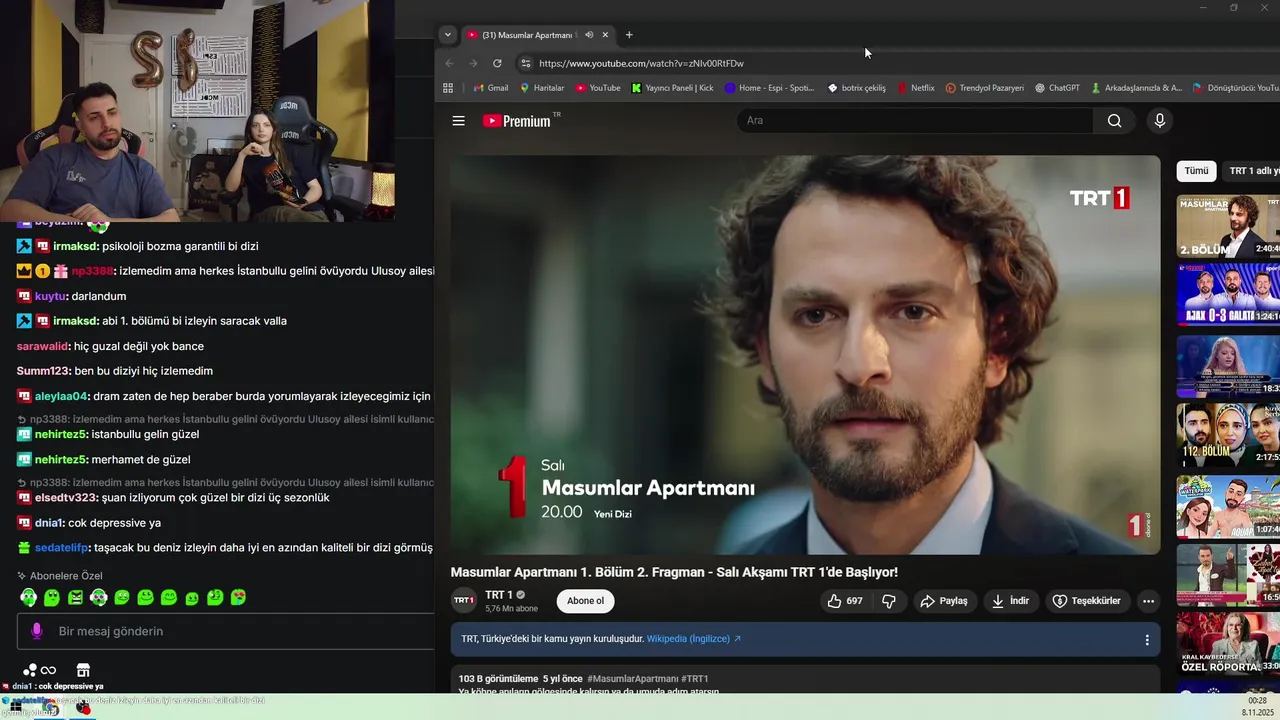The width and height of the screenshot is (1280, 720).
Task: Open Yayıncı Paneli | Kick bookmark
Action: [x=672, y=88]
